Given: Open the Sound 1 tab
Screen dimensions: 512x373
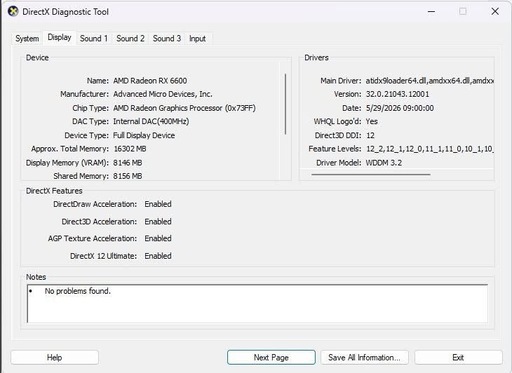Looking at the screenshot, I should pyautogui.click(x=94, y=38).
